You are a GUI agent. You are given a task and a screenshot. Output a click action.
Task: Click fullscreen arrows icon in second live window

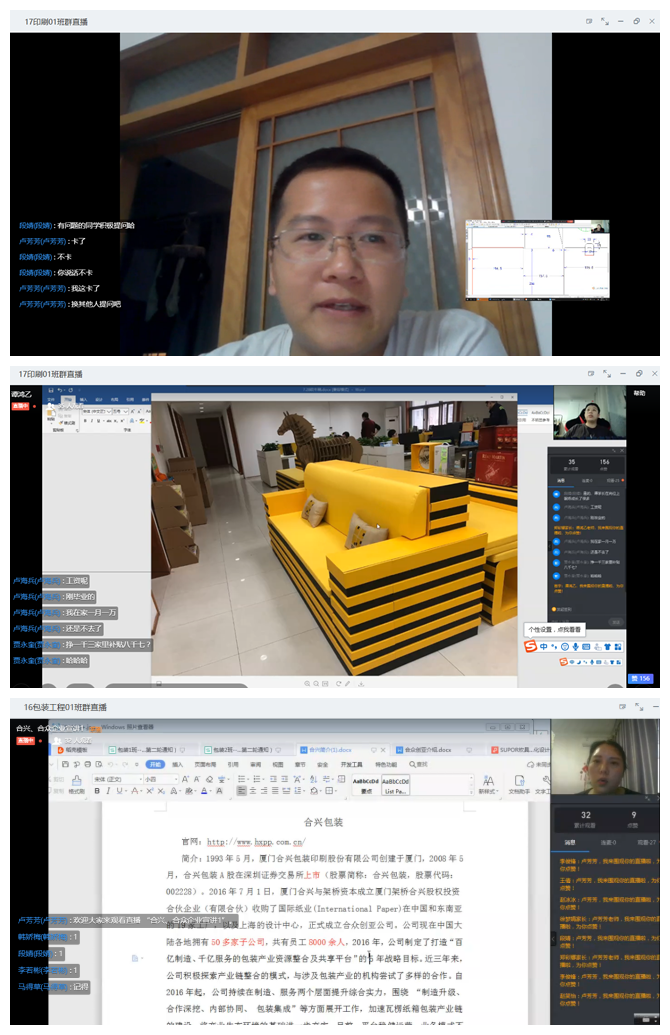(x=605, y=373)
